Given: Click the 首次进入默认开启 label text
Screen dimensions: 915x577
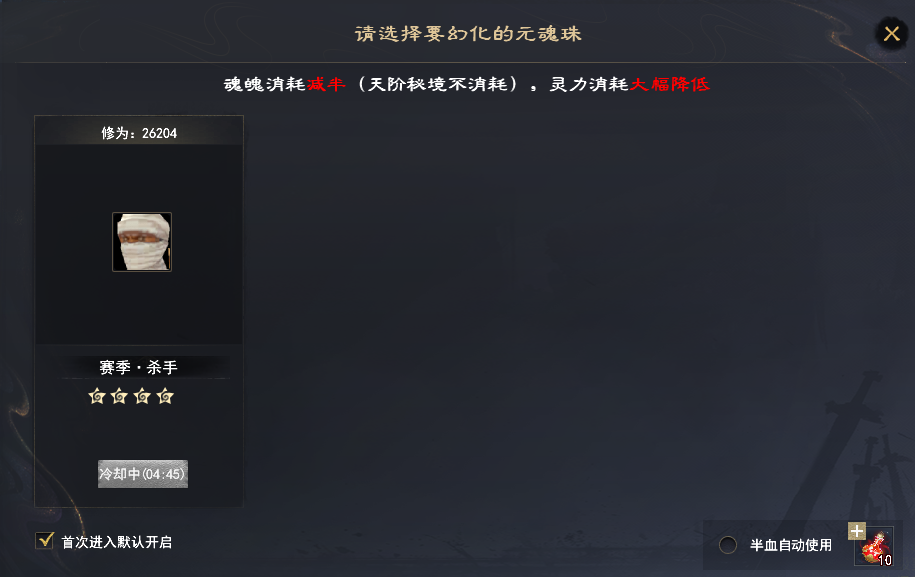Looking at the screenshot, I should click(x=117, y=542).
